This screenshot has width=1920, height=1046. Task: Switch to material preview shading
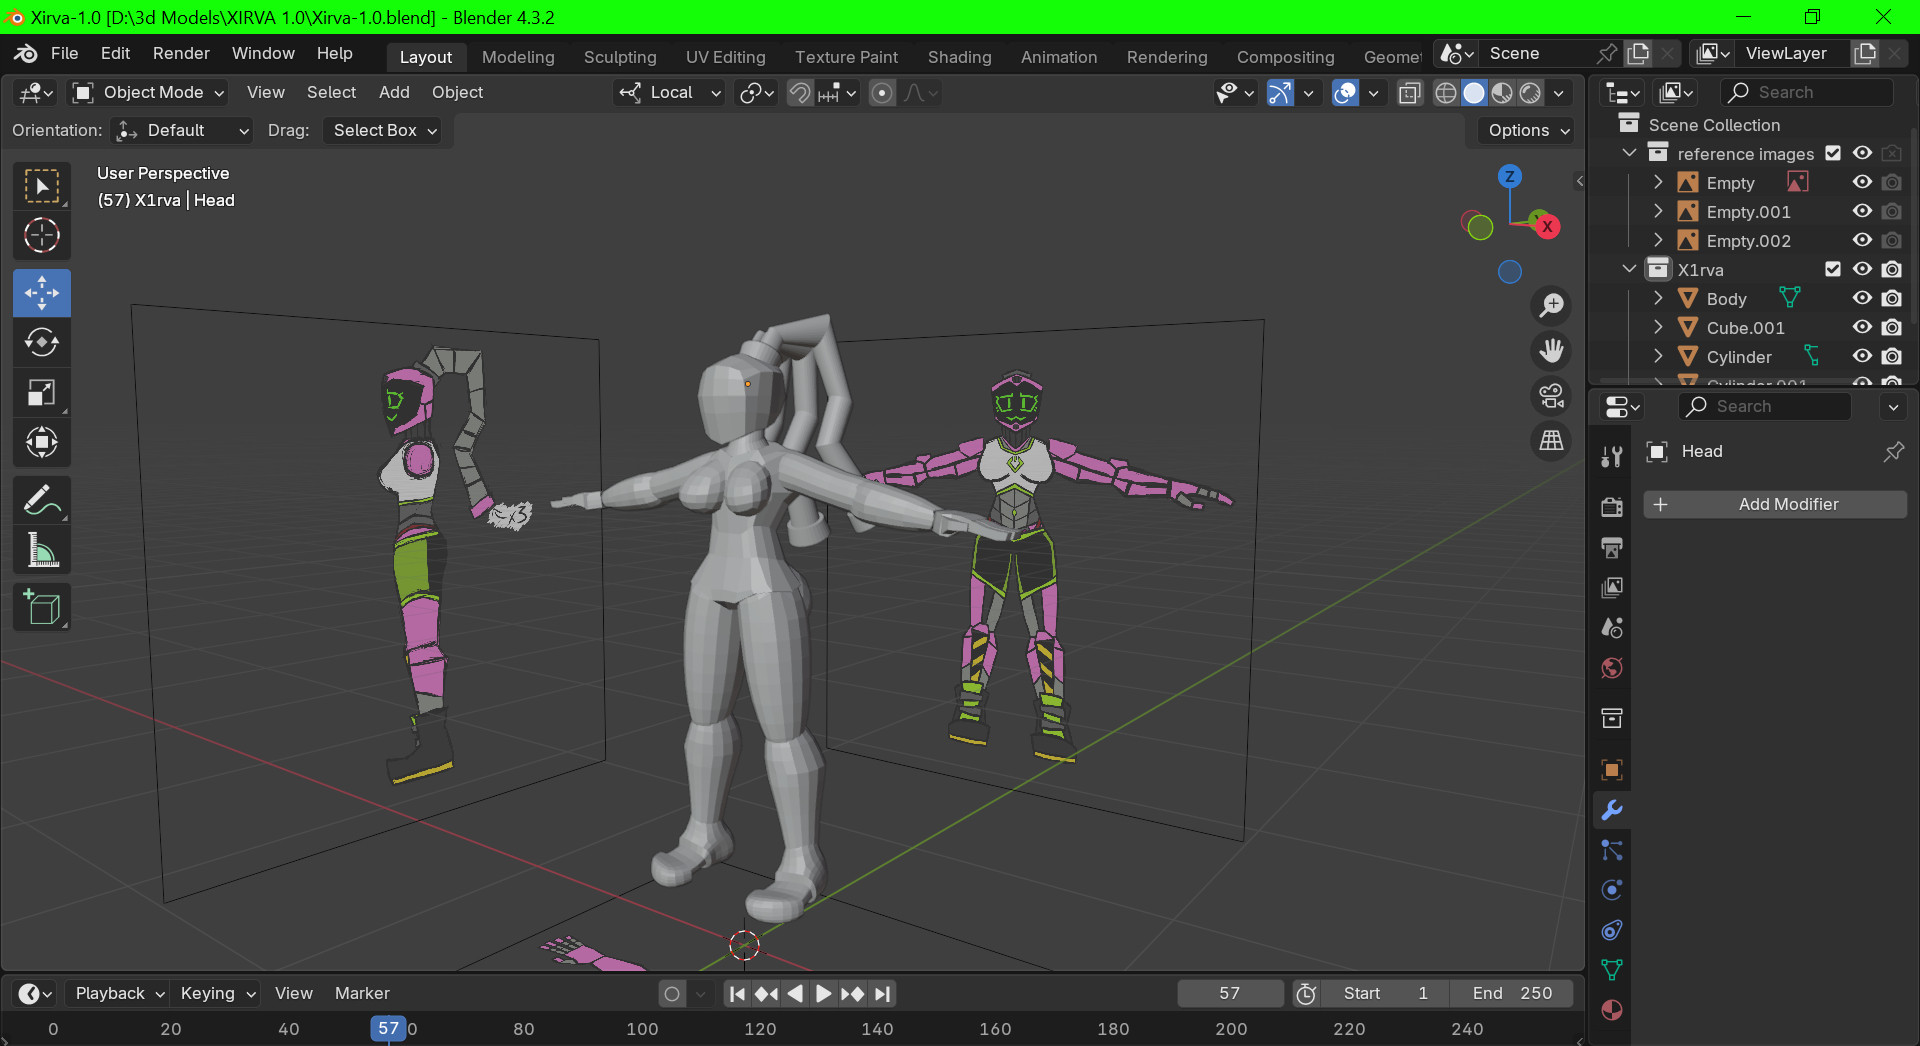(x=1502, y=93)
